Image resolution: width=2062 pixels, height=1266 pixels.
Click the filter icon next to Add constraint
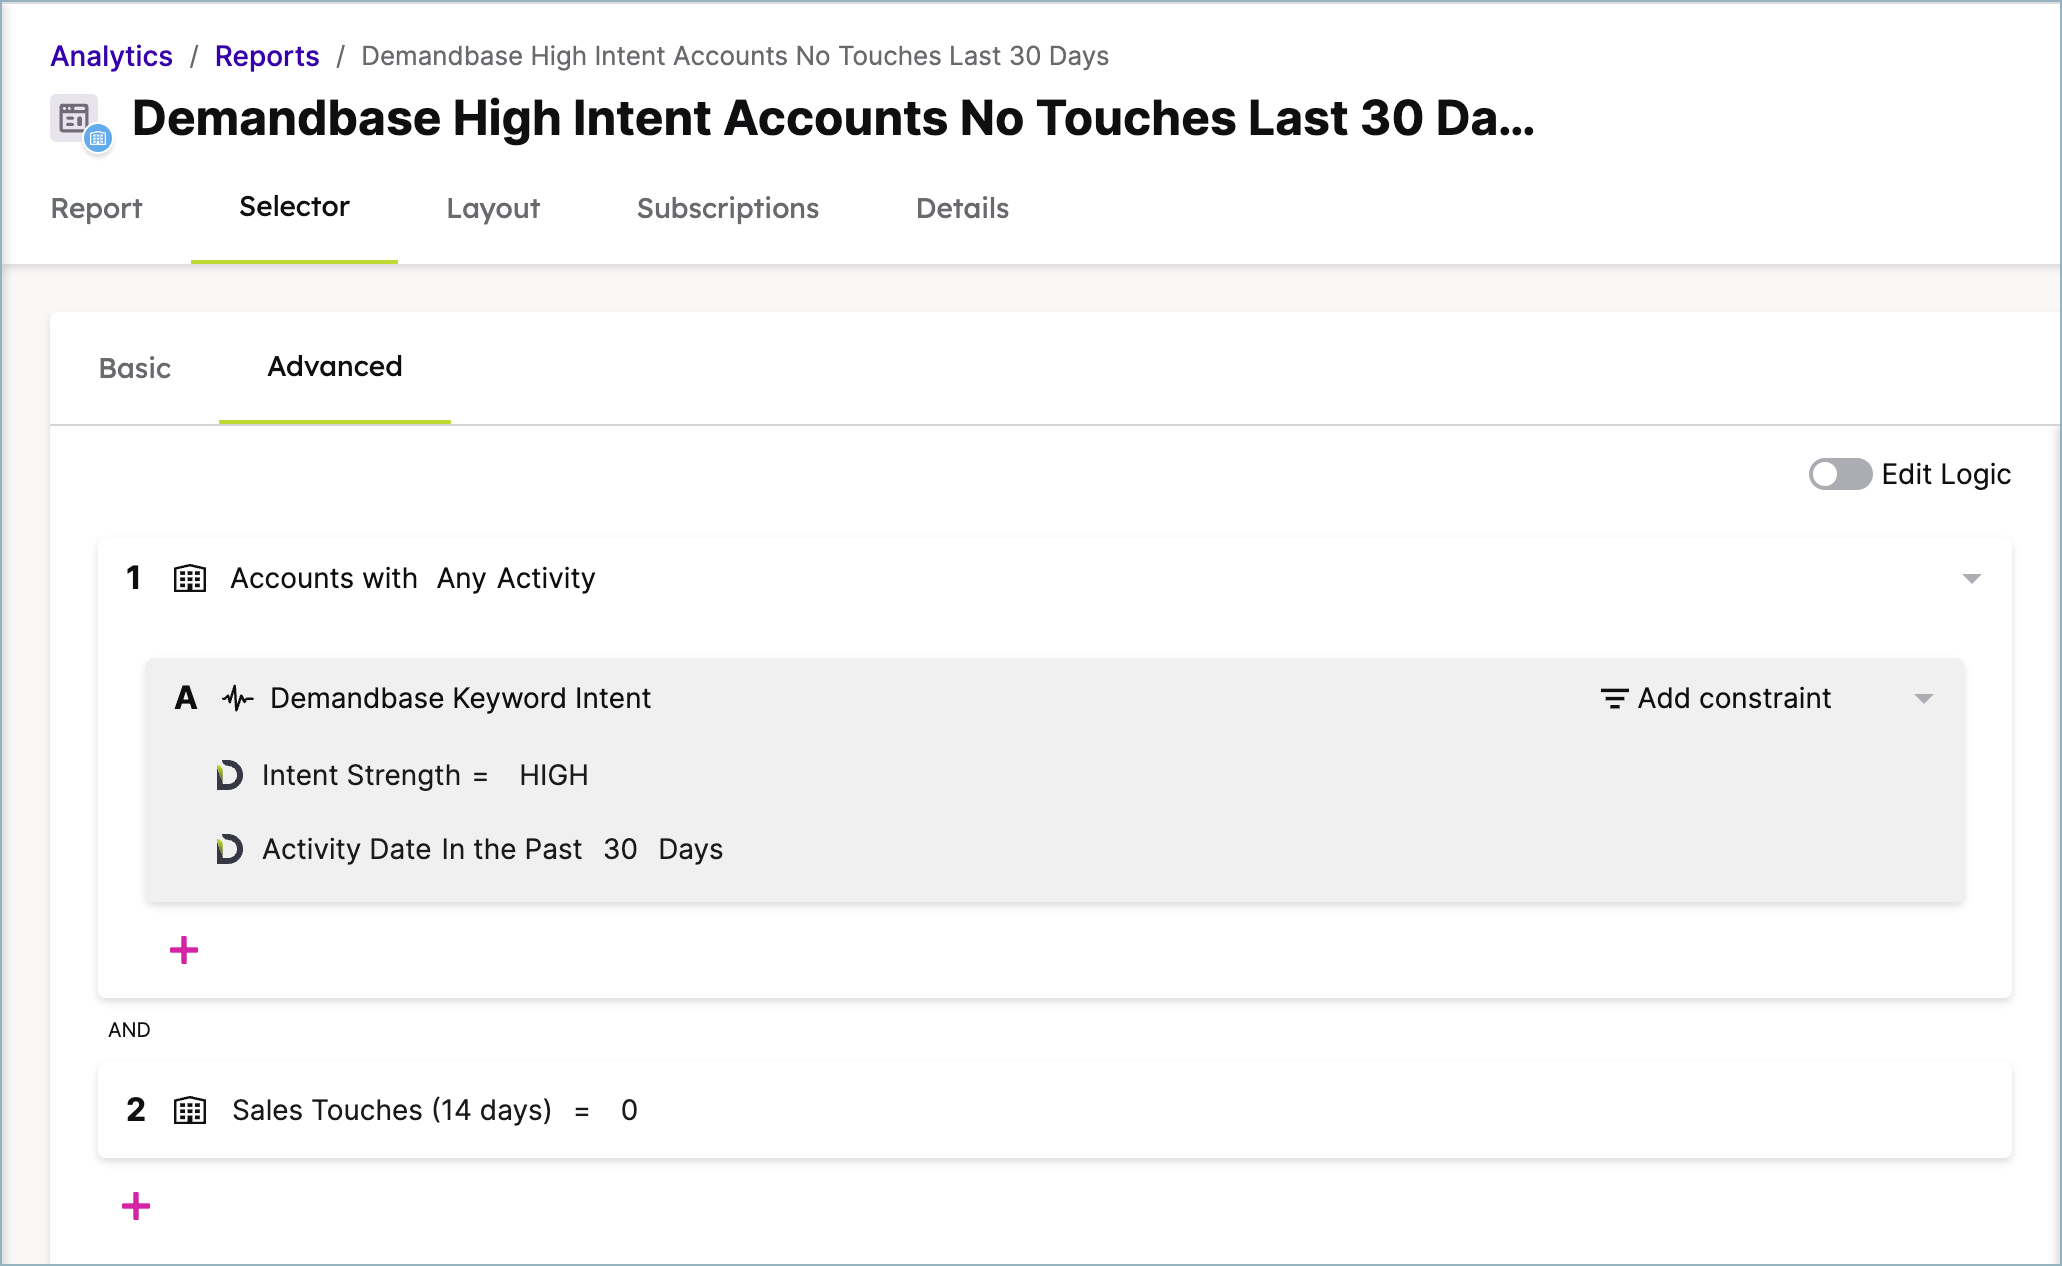coord(1614,698)
